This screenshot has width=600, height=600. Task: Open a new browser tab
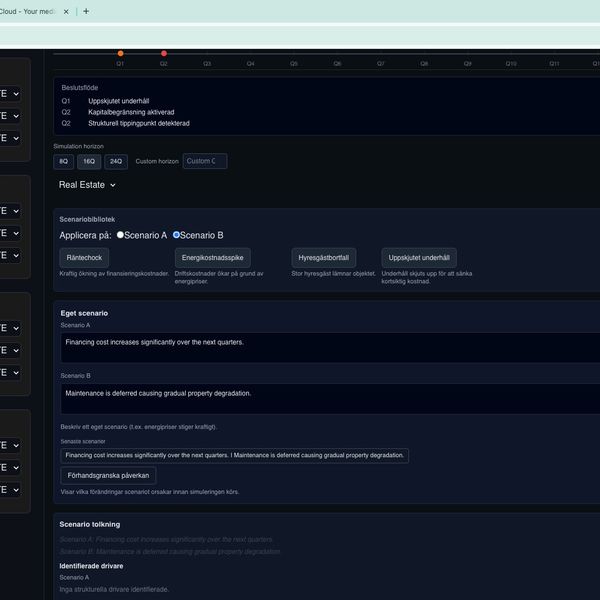coord(86,11)
